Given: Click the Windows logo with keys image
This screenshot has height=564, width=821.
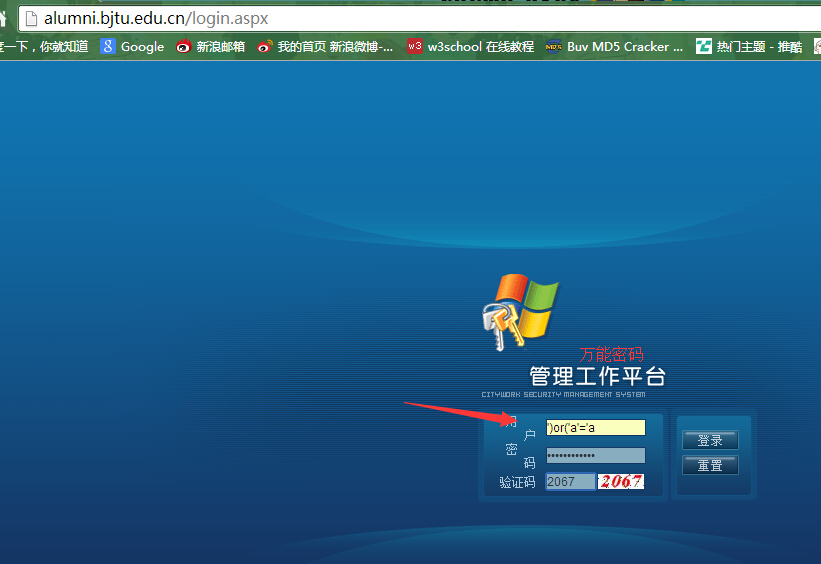Looking at the screenshot, I should [521, 312].
